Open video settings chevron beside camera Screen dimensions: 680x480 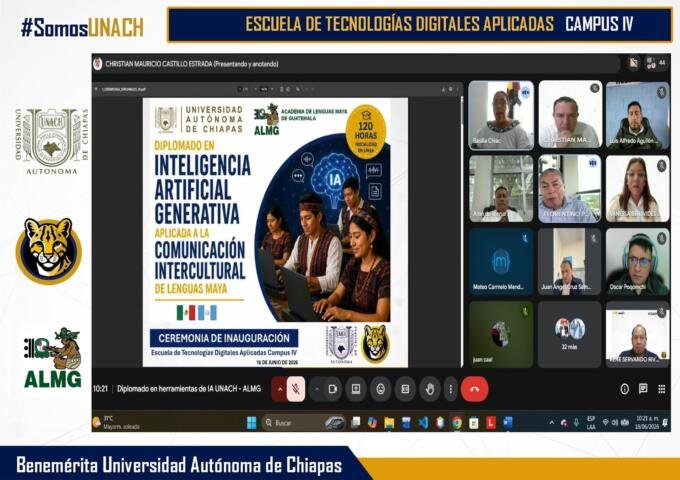tap(317, 389)
